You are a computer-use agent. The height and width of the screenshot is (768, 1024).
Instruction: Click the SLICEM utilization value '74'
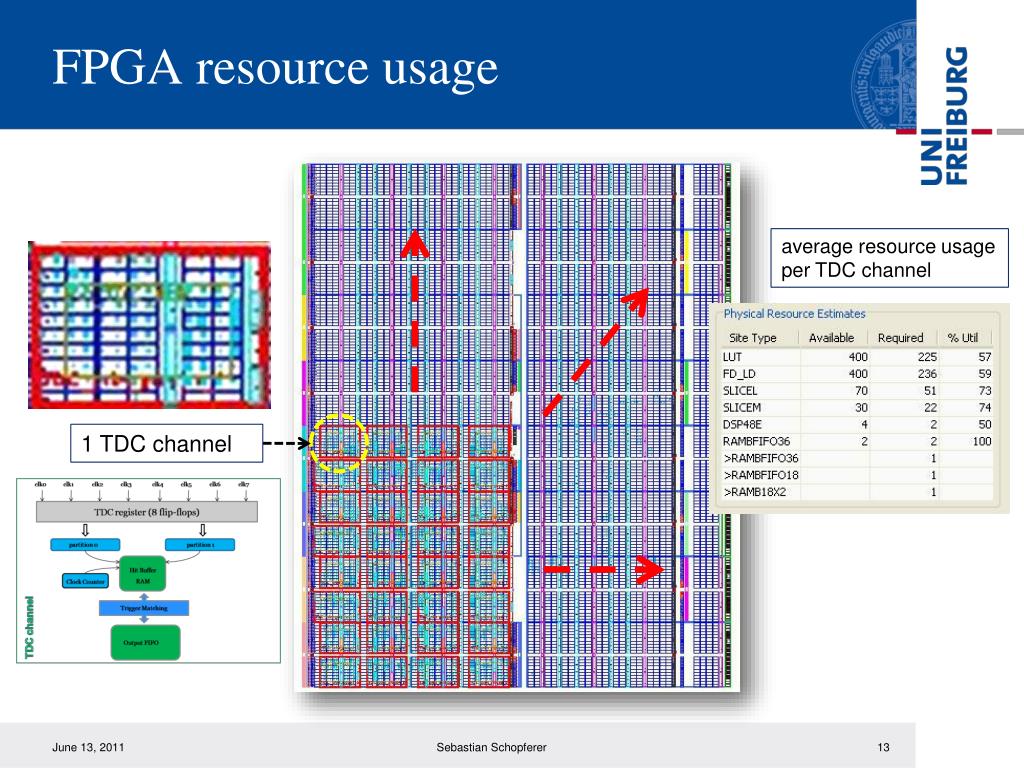coord(985,408)
